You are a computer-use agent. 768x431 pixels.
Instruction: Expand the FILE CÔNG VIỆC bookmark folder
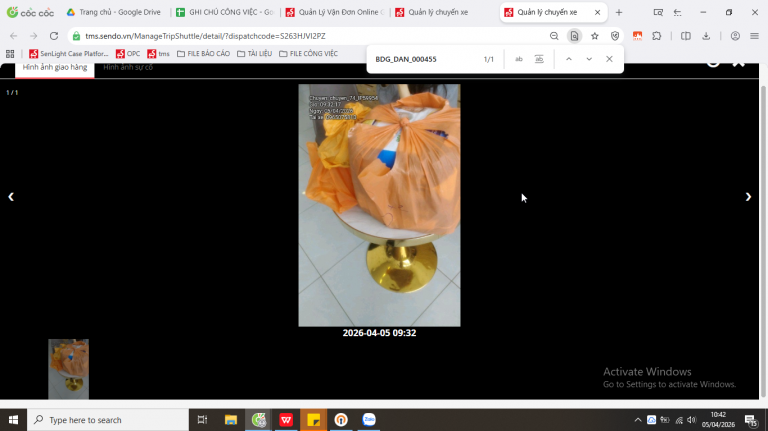tap(308, 54)
